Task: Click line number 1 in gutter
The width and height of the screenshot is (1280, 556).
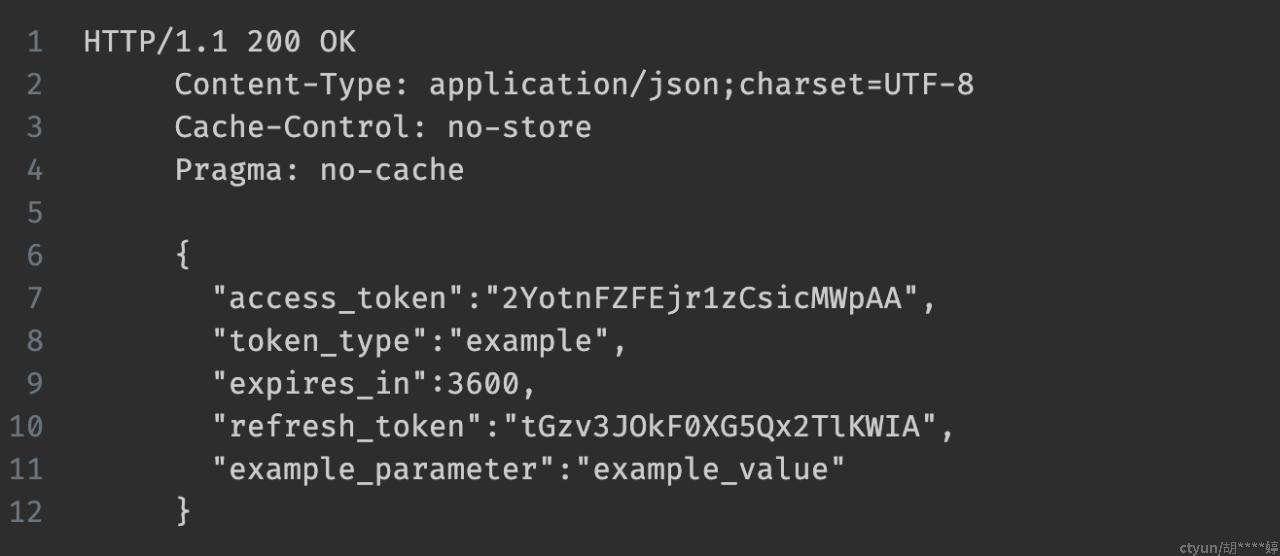Action: [x=35, y=42]
